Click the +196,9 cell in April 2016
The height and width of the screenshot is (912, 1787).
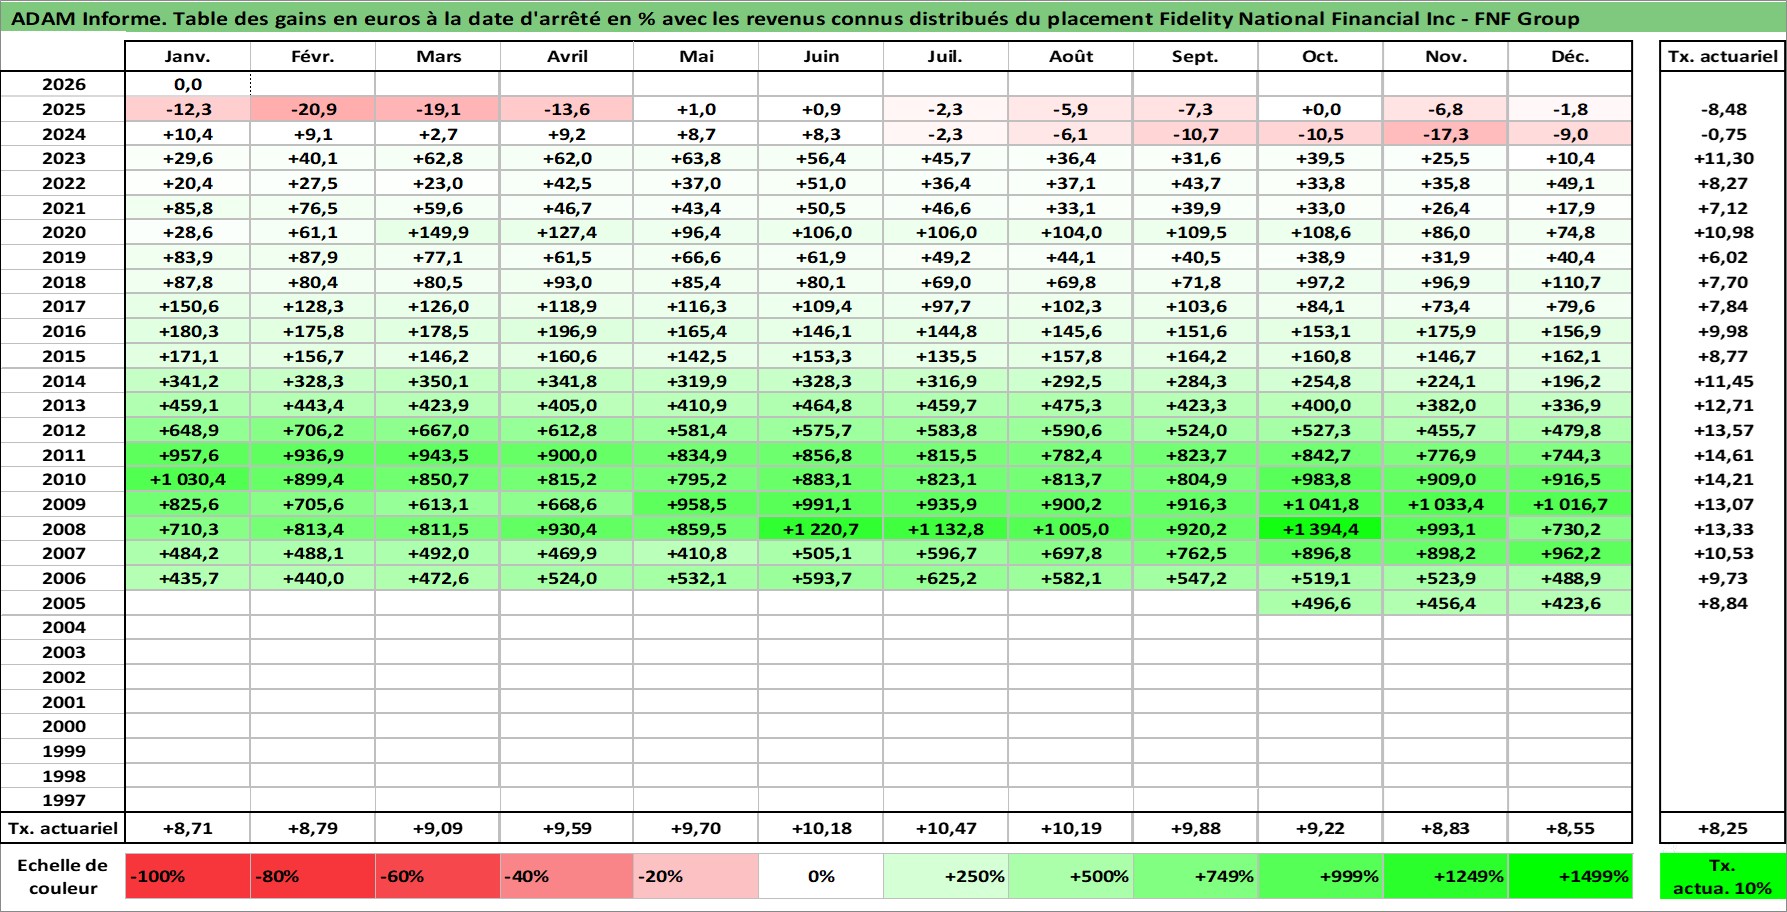pyautogui.click(x=567, y=332)
